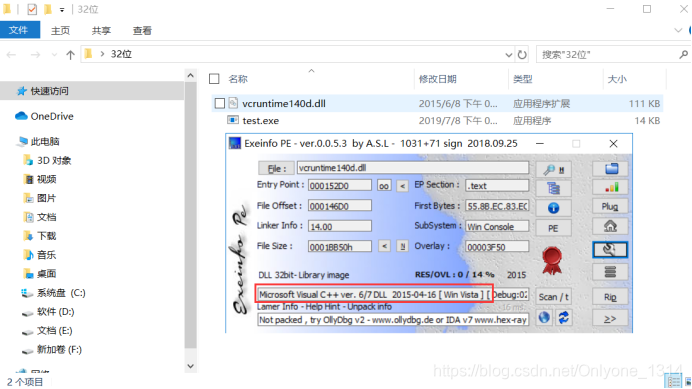Open the section viewer tree icon
Viewport: 692px width, 389px height.
(x=553, y=189)
